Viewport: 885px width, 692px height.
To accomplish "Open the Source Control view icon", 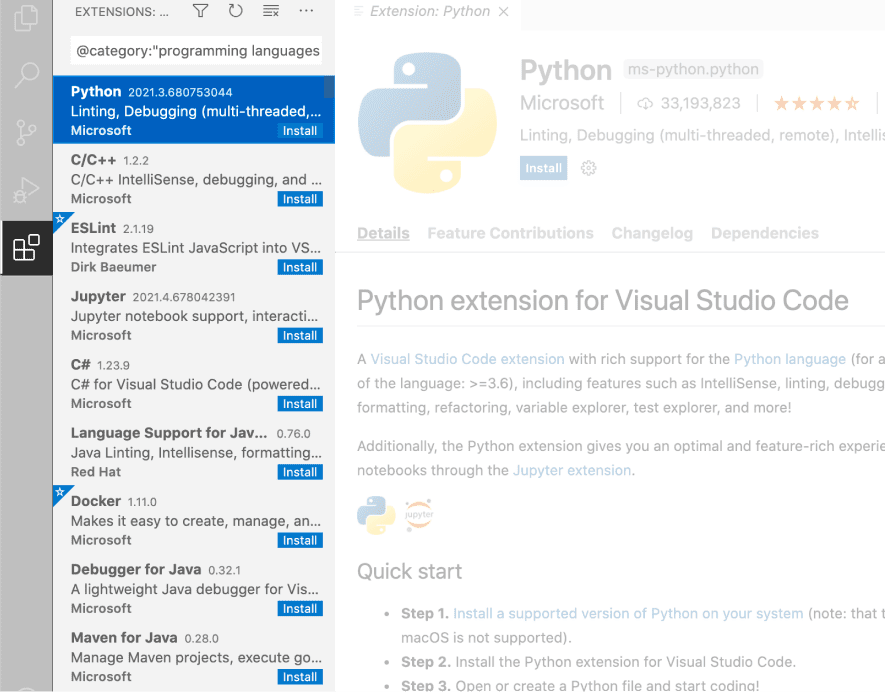I will (x=26, y=131).
